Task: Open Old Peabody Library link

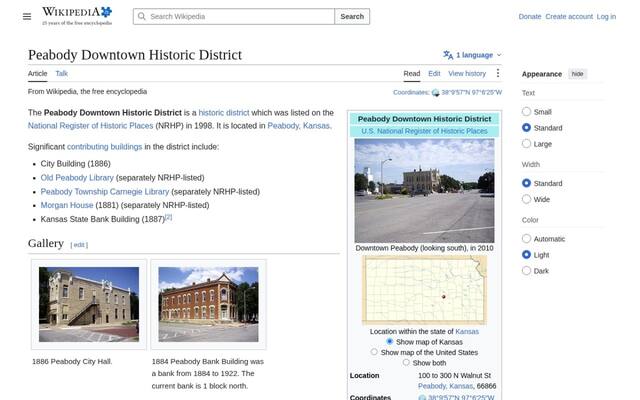Action: point(77,178)
